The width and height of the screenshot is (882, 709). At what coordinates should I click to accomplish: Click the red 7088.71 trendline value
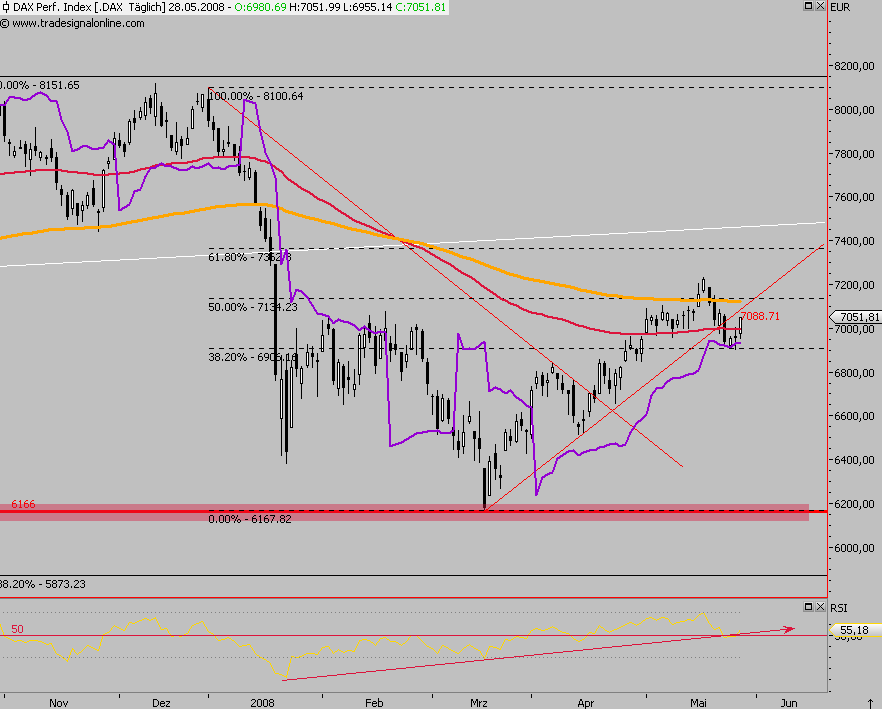coord(760,316)
